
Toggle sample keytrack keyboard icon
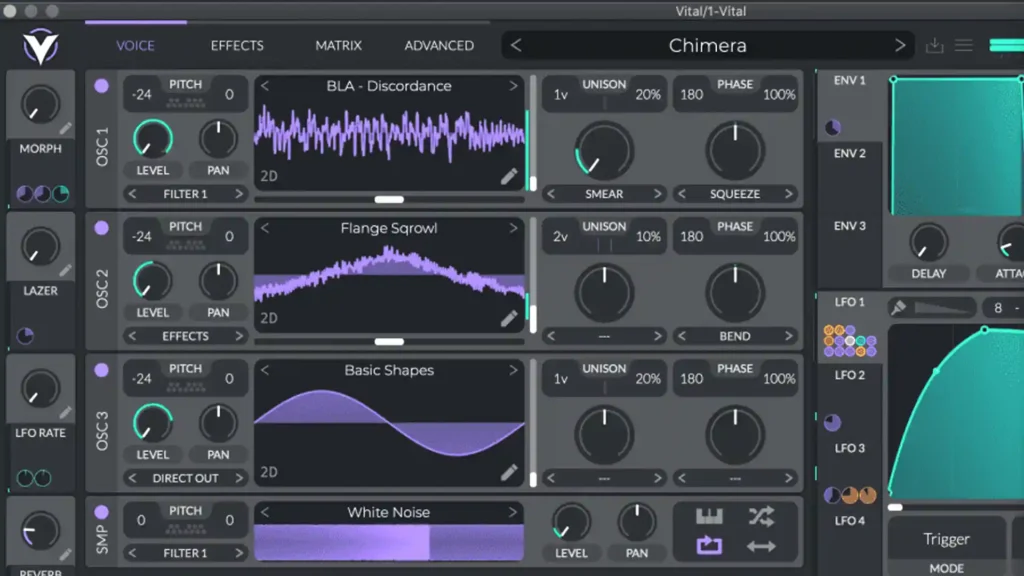(709, 517)
